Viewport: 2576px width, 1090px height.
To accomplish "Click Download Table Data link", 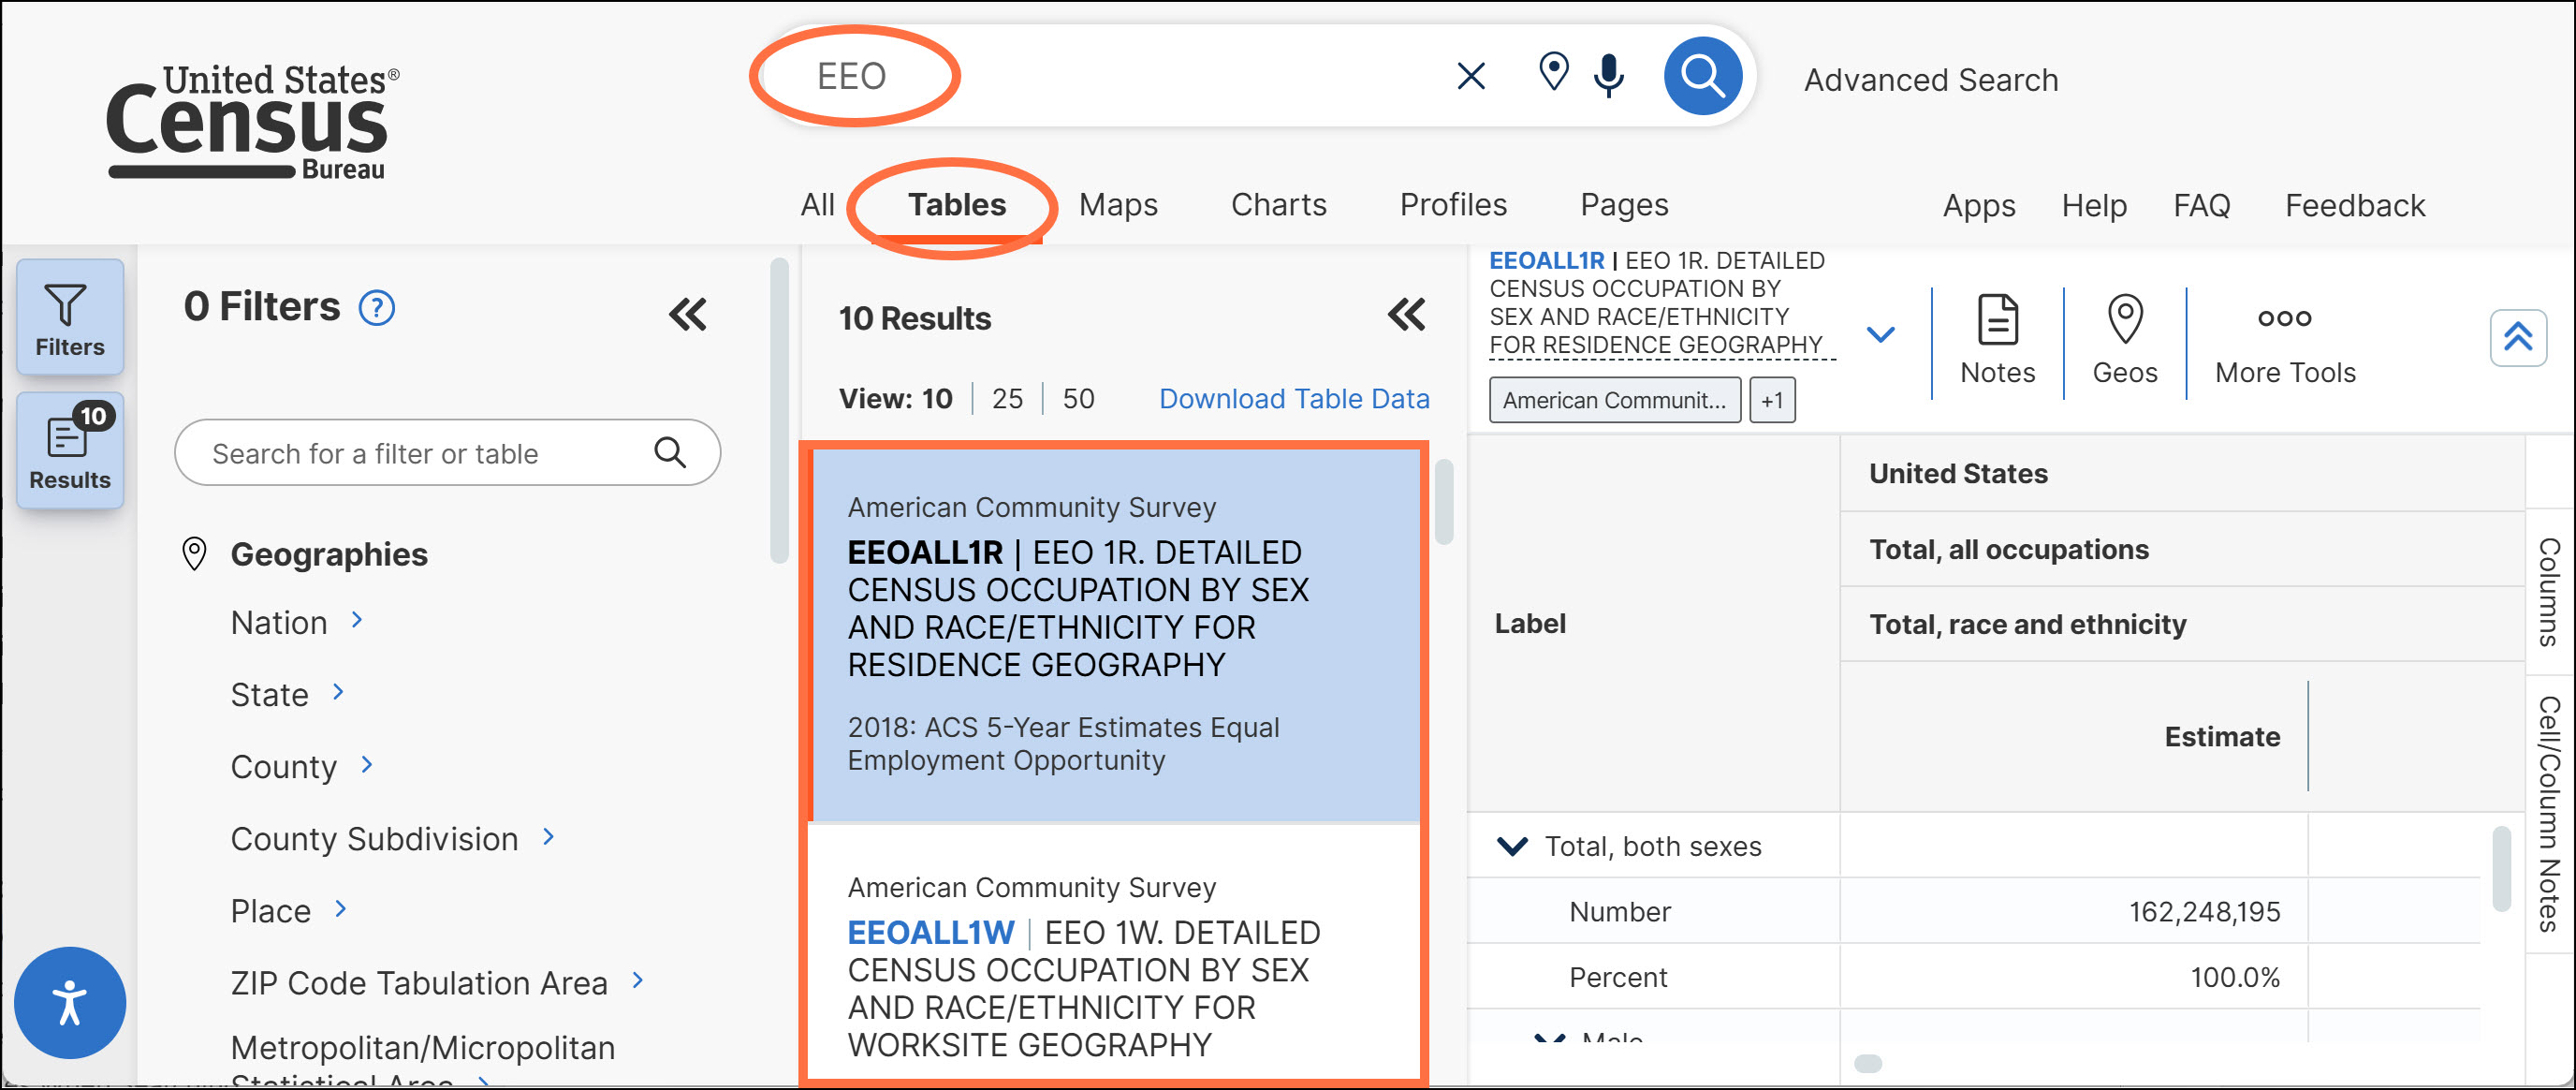I will click(1293, 399).
